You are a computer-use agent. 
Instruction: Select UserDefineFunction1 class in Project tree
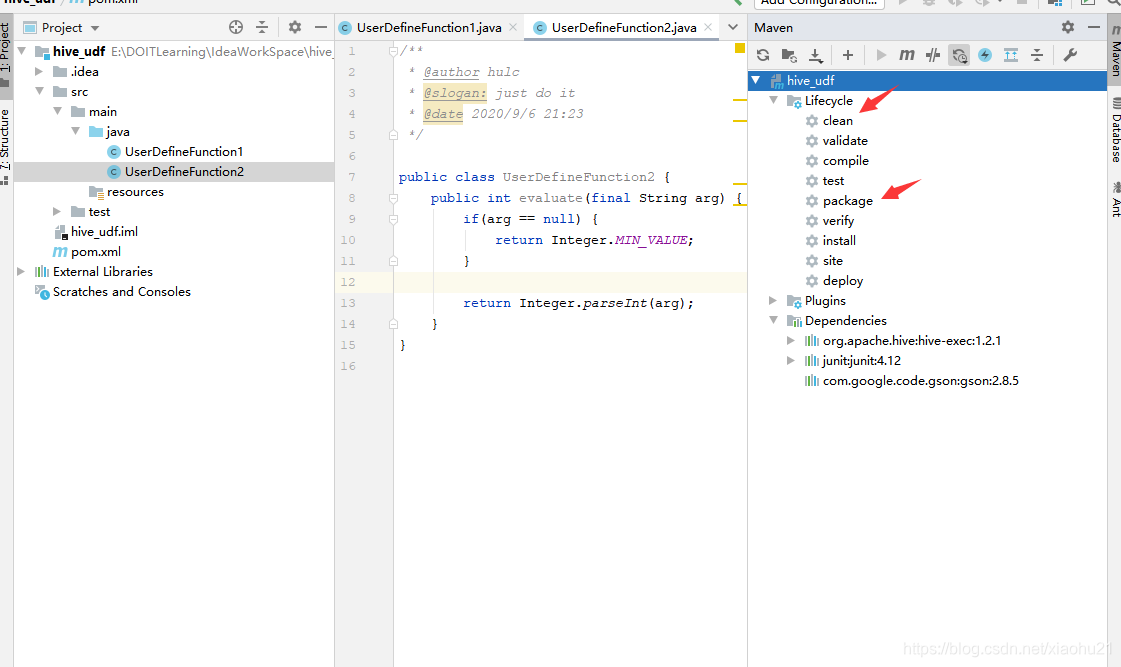click(x=184, y=152)
